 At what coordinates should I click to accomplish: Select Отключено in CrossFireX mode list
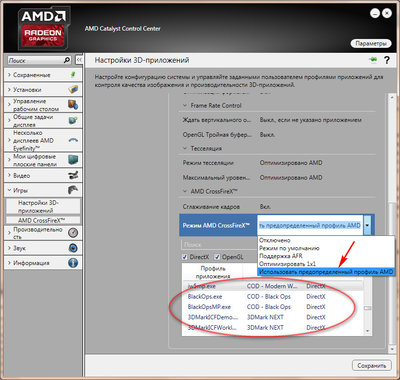(275, 240)
